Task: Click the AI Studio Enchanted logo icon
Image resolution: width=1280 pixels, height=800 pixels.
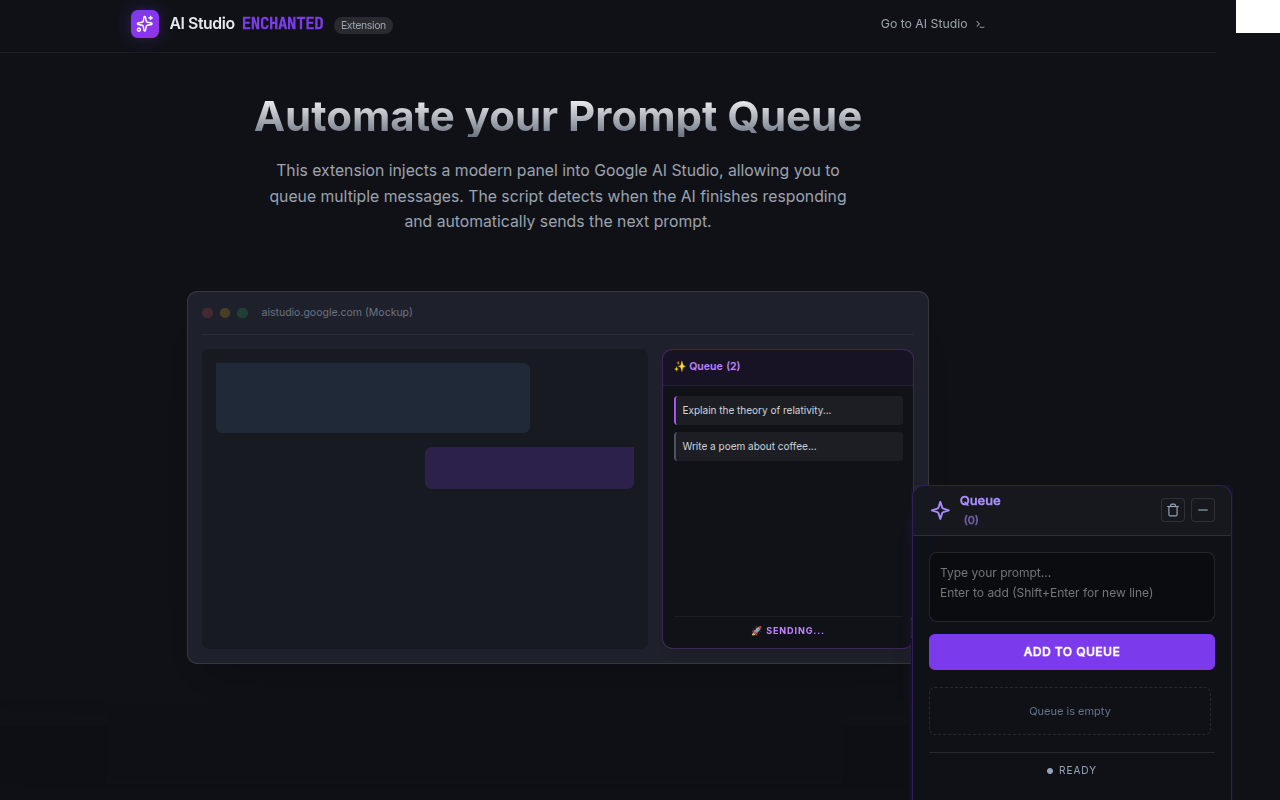Action: 145,24
